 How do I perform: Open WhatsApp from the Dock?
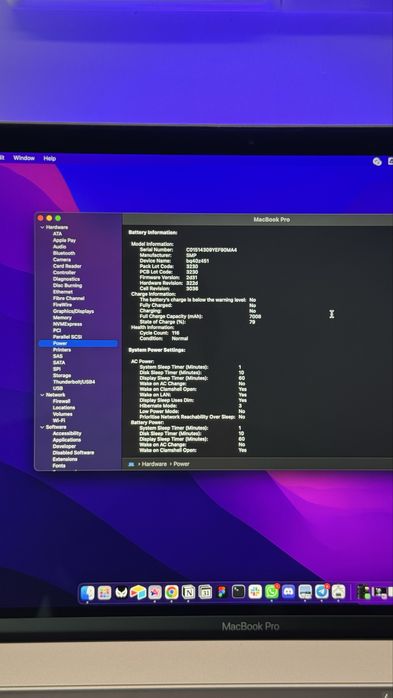[271, 592]
